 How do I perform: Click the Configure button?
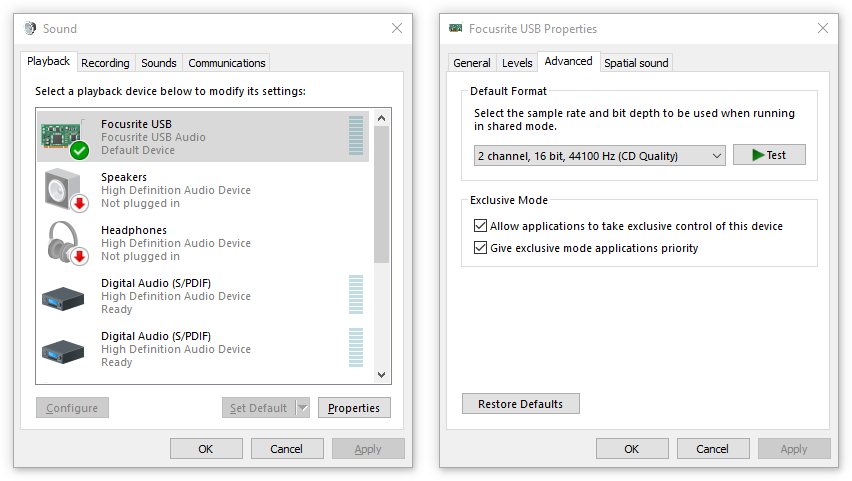coord(72,408)
